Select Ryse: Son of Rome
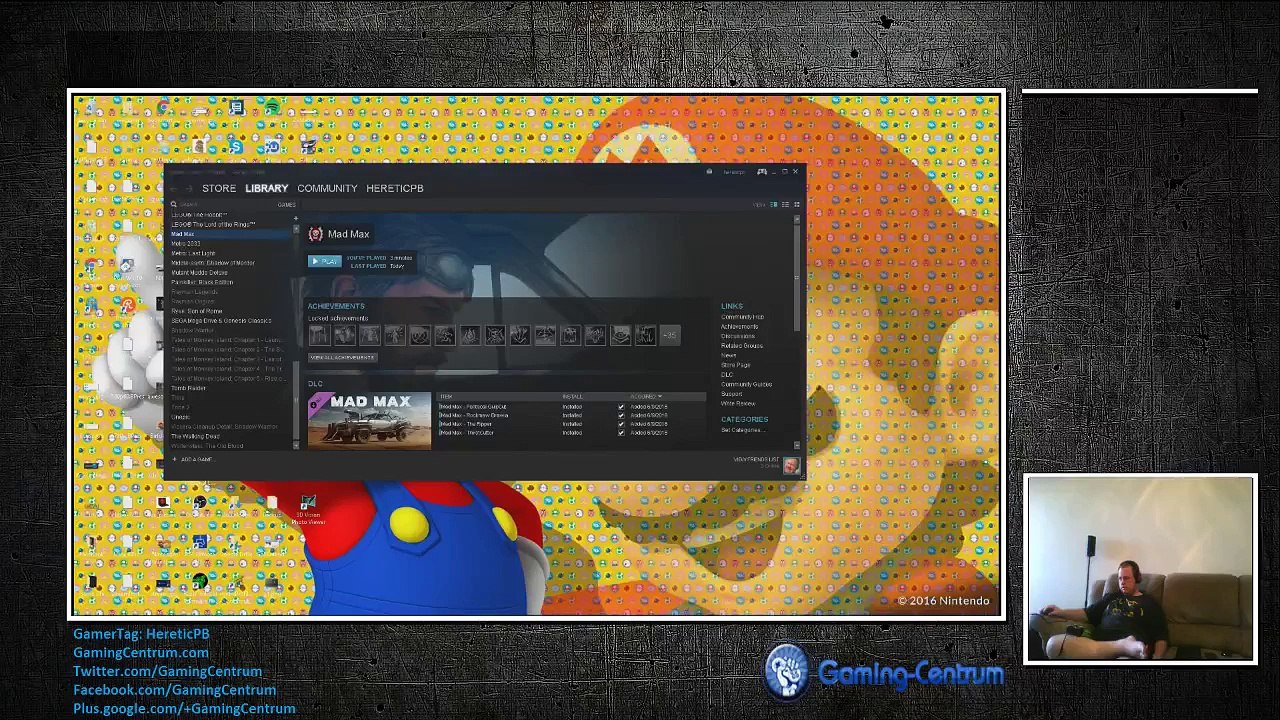The image size is (1280, 720). (197, 311)
